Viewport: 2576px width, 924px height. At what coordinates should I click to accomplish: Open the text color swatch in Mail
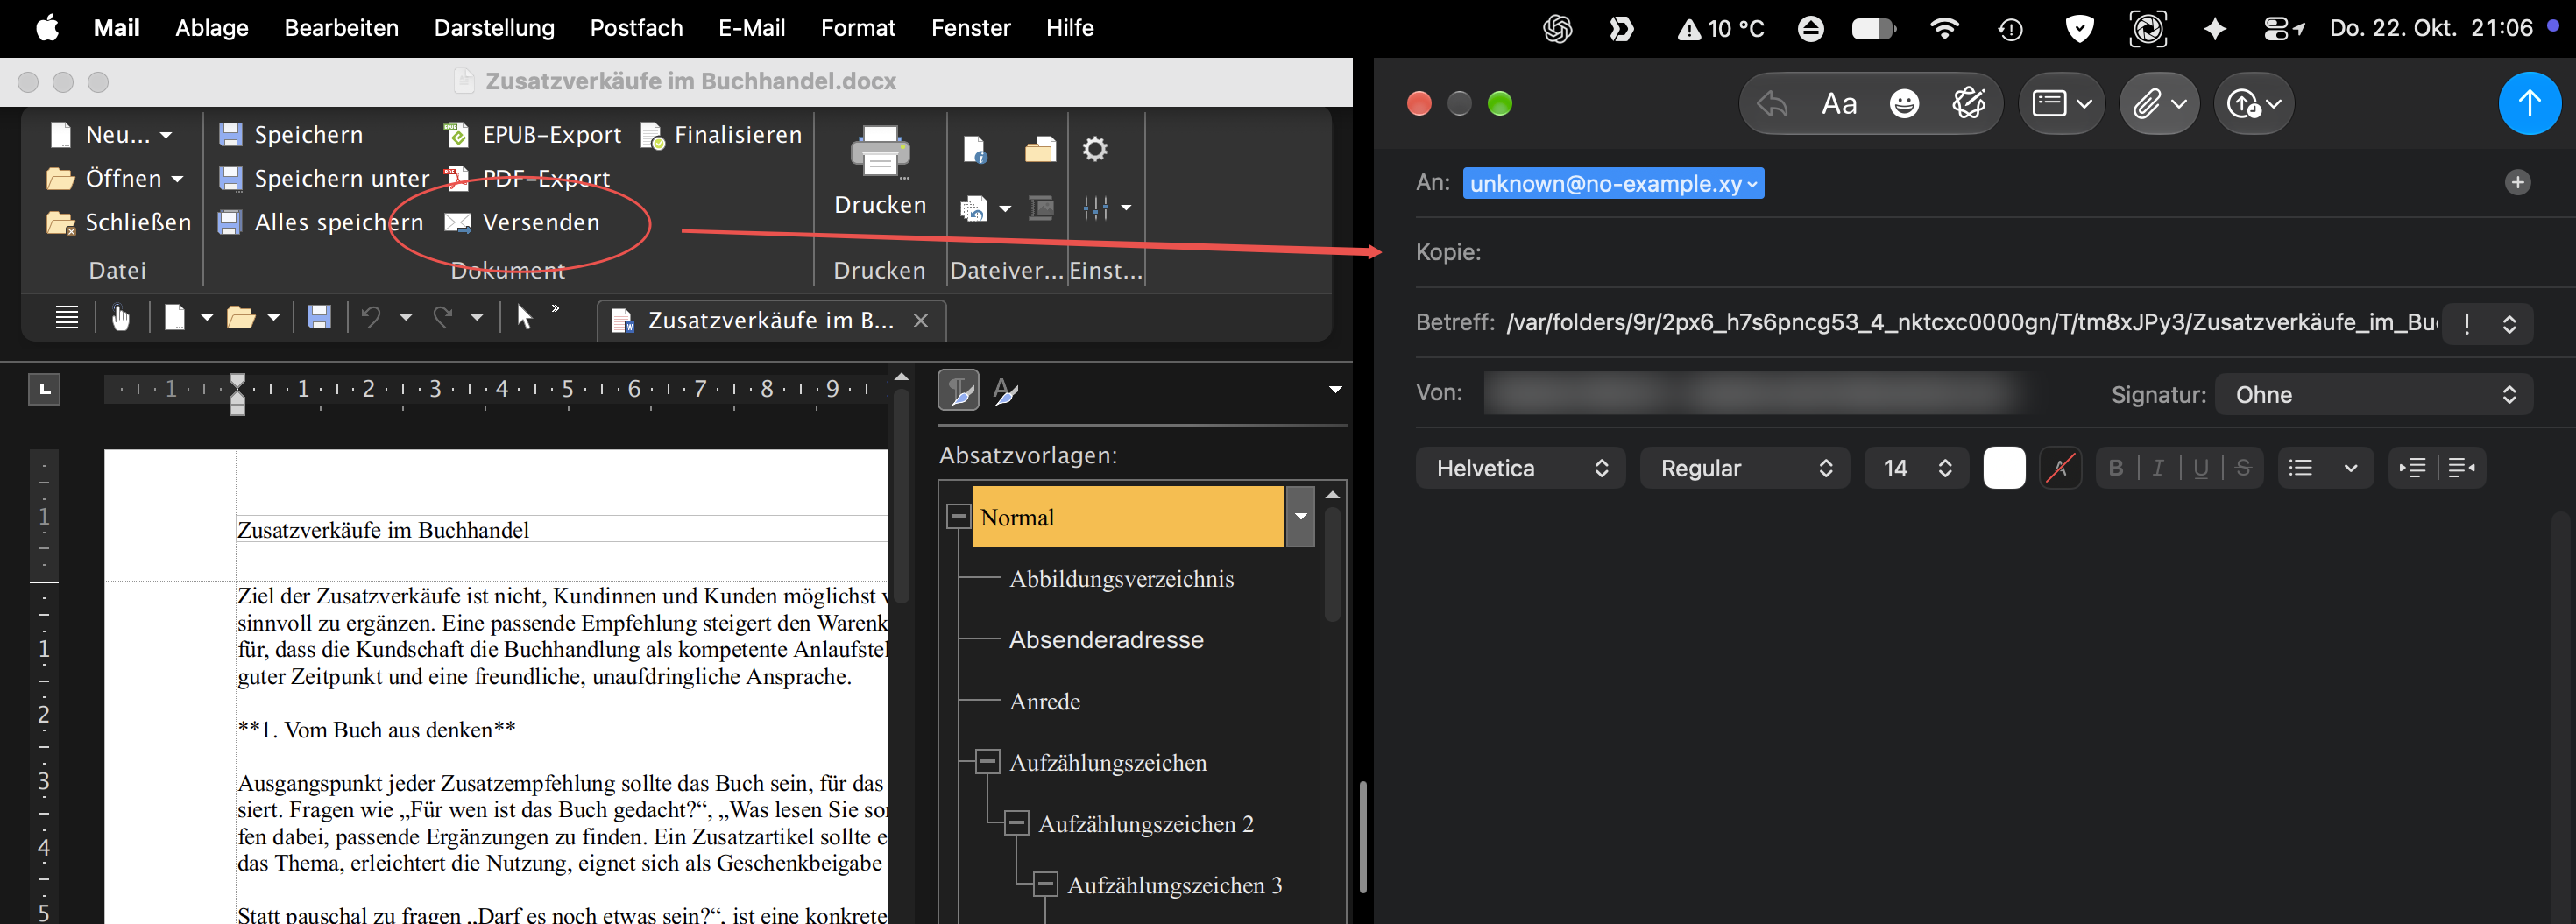coord(2004,468)
